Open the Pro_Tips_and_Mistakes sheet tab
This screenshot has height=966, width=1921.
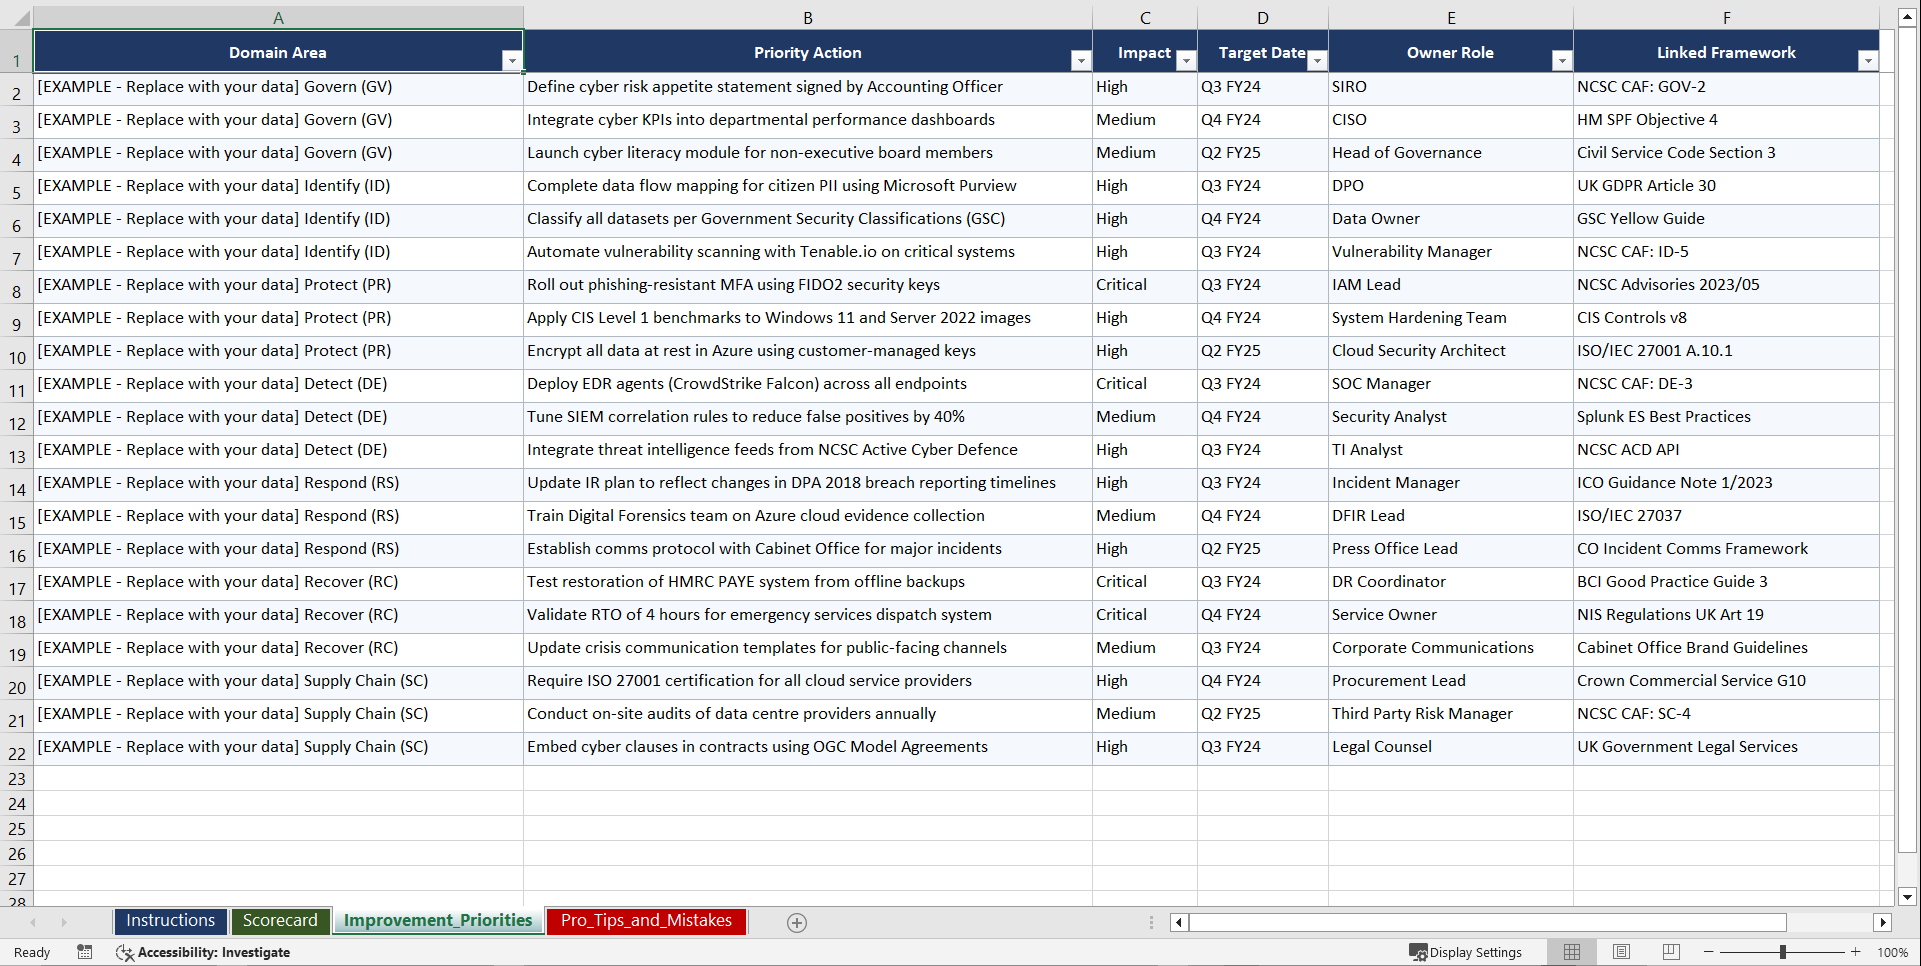(645, 921)
